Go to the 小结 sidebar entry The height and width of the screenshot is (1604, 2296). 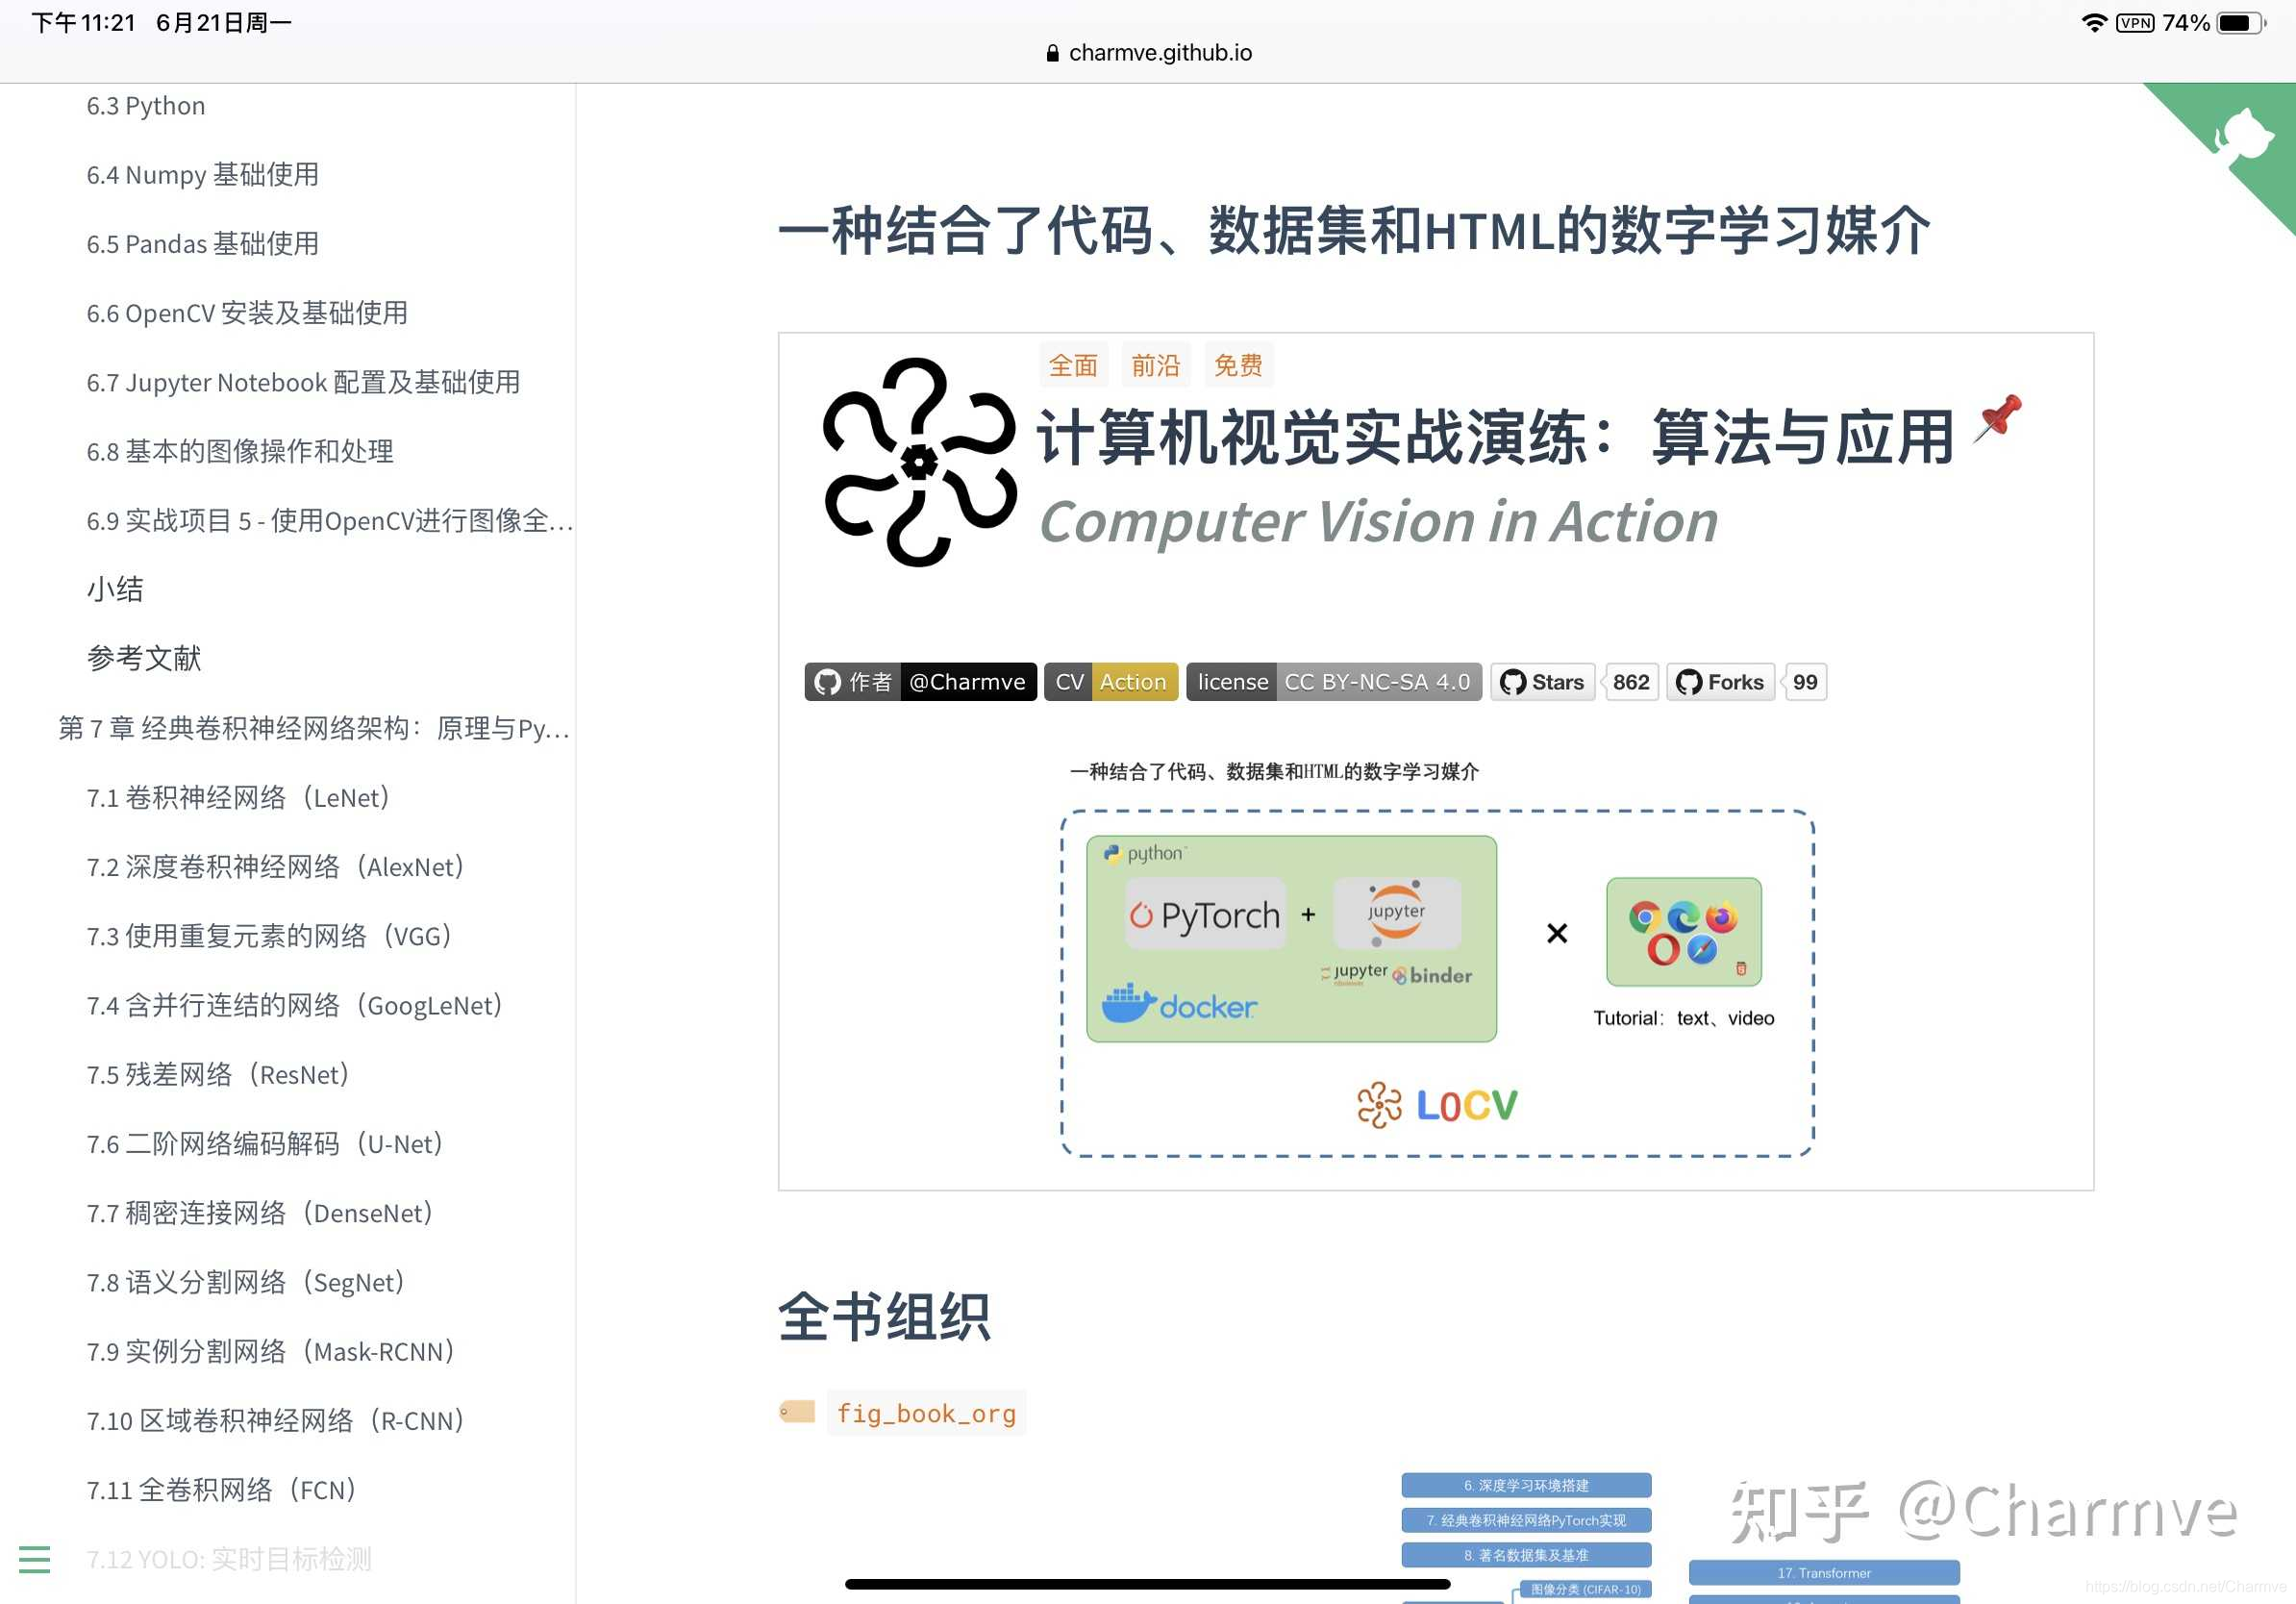[115, 589]
